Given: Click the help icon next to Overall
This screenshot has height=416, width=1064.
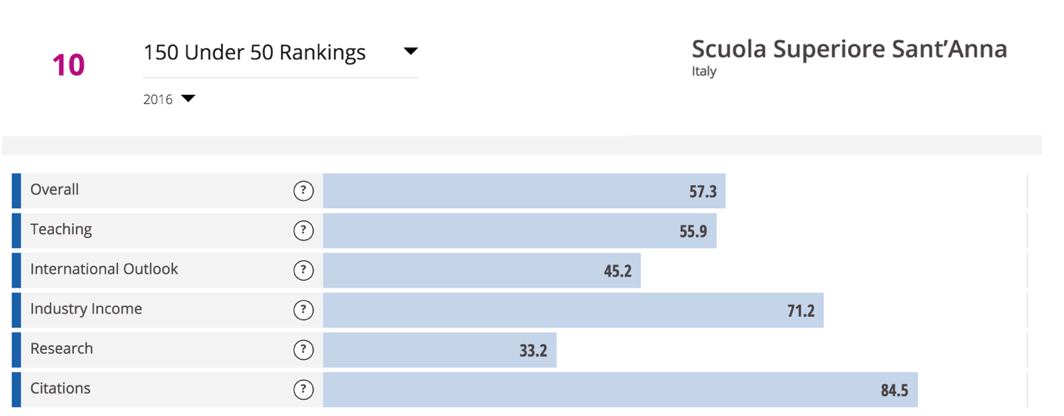Looking at the screenshot, I should [303, 191].
